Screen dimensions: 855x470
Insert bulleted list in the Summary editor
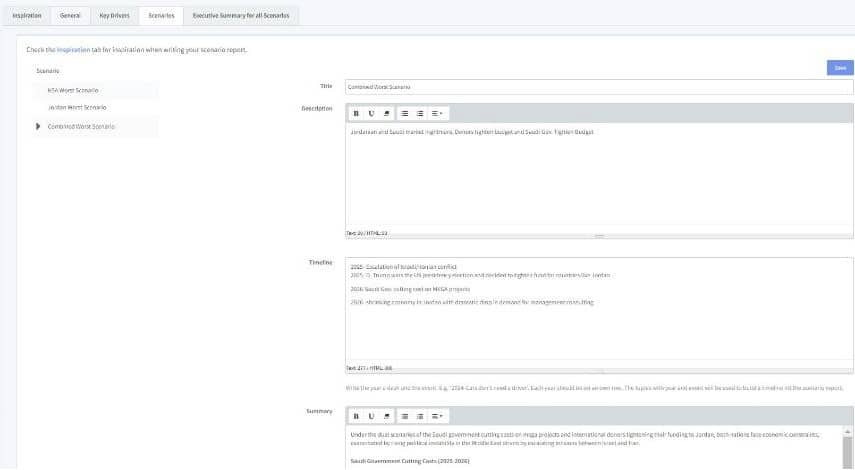(405, 415)
